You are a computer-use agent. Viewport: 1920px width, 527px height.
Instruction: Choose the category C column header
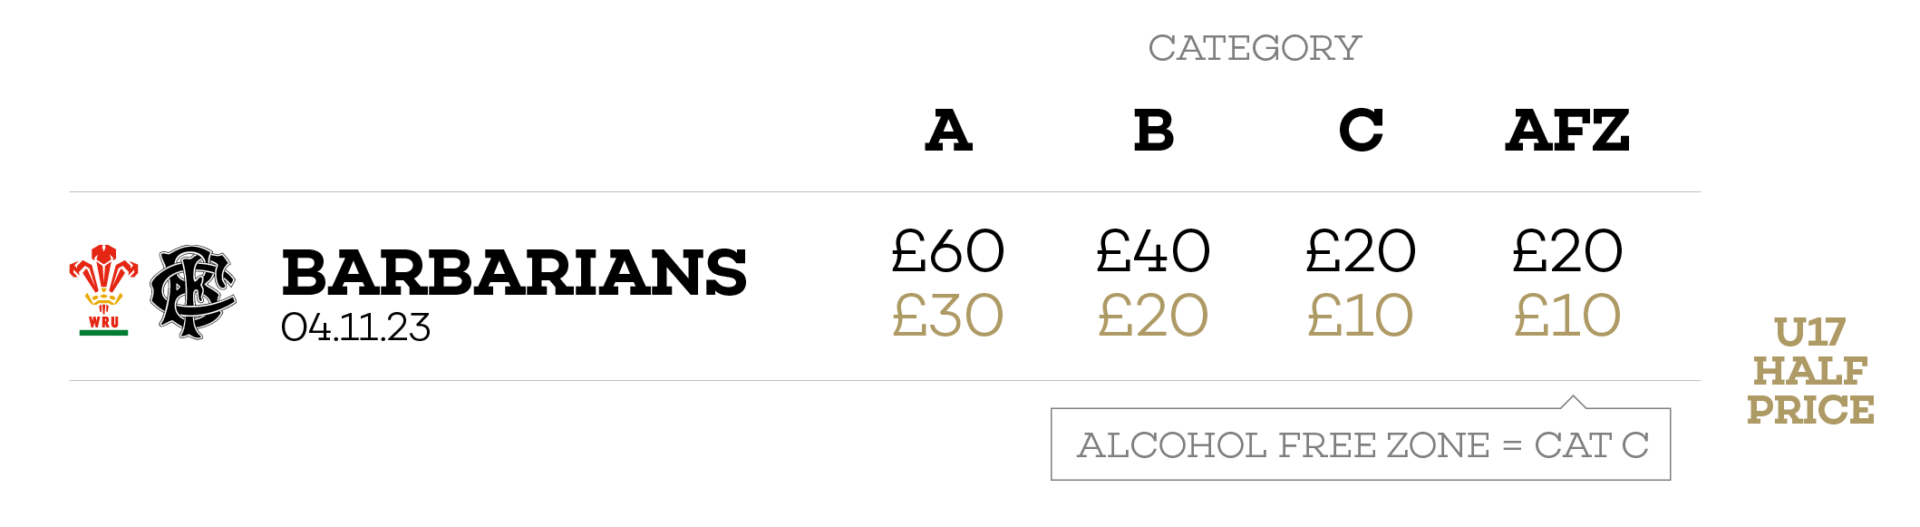(x=1360, y=131)
